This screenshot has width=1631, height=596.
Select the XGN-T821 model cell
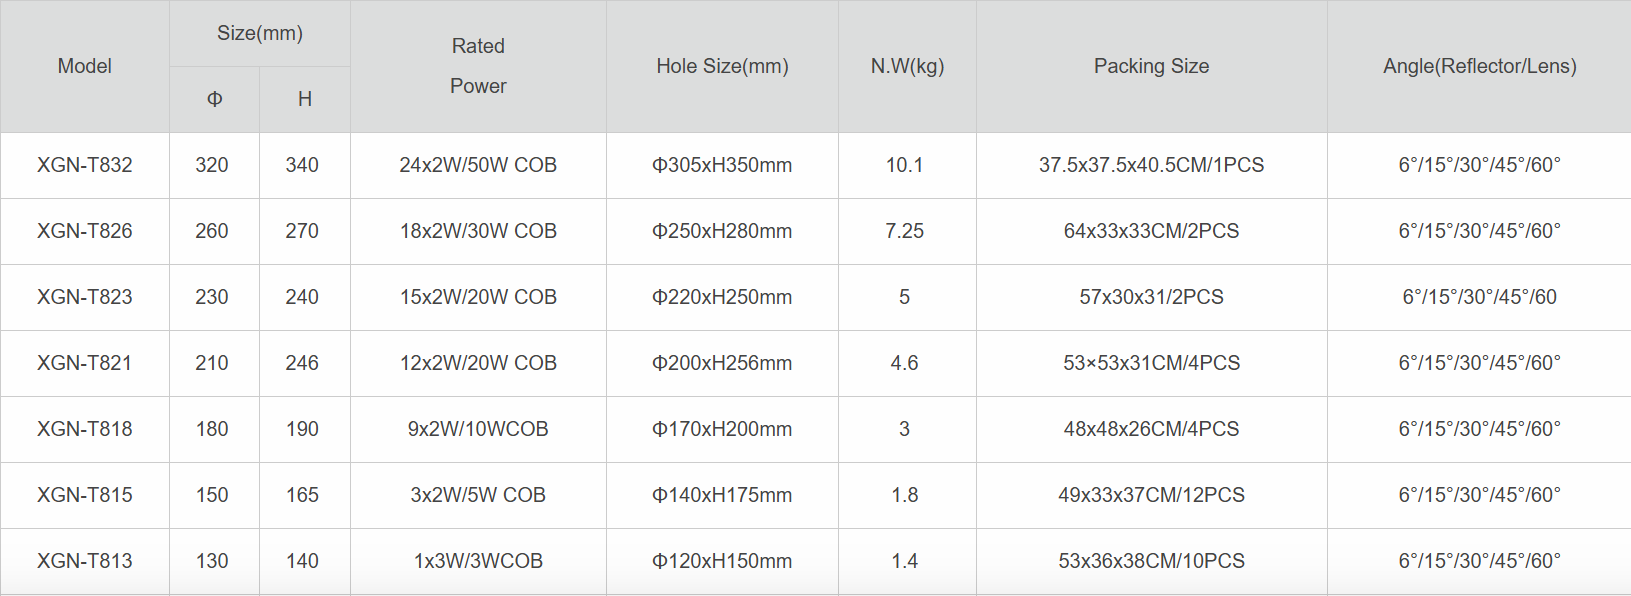pos(84,363)
